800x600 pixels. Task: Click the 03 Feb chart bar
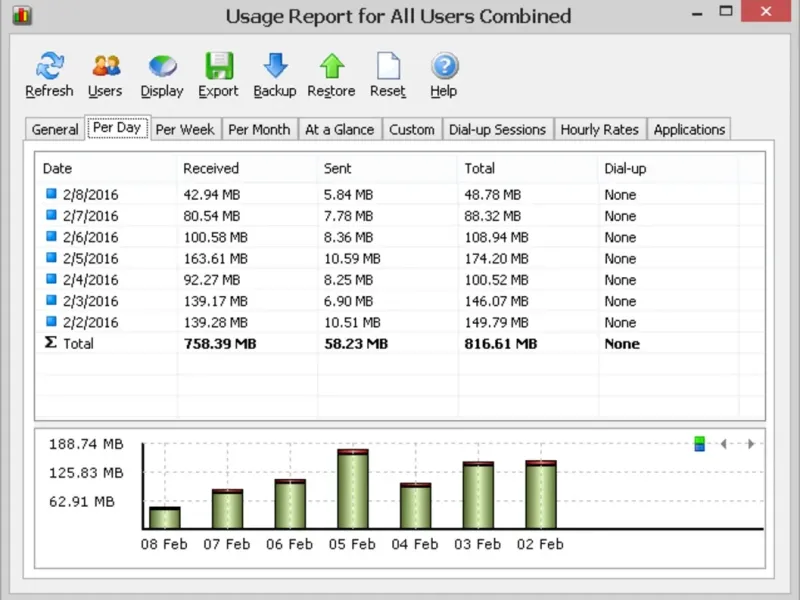point(478,495)
